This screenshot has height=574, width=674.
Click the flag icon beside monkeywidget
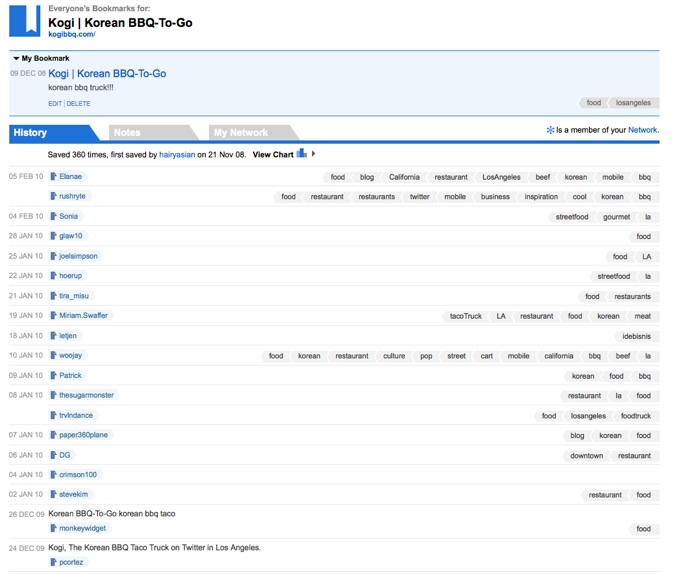(x=54, y=528)
